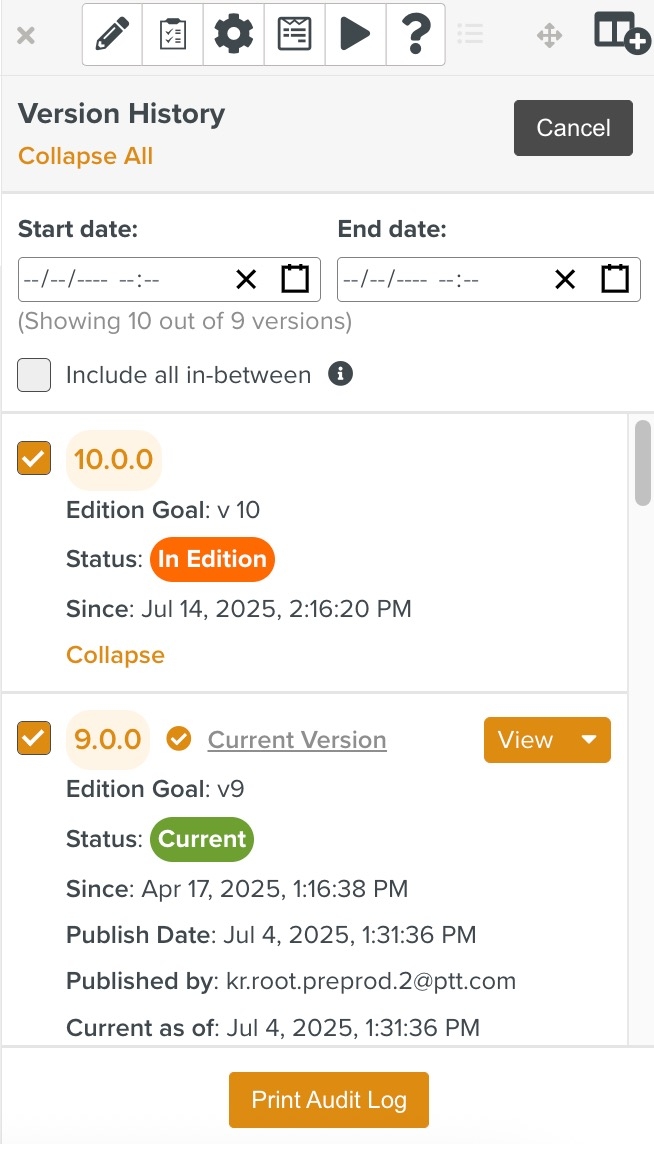Click the form list toolbar icon
The width and height of the screenshot is (654, 1176).
tap(294, 35)
